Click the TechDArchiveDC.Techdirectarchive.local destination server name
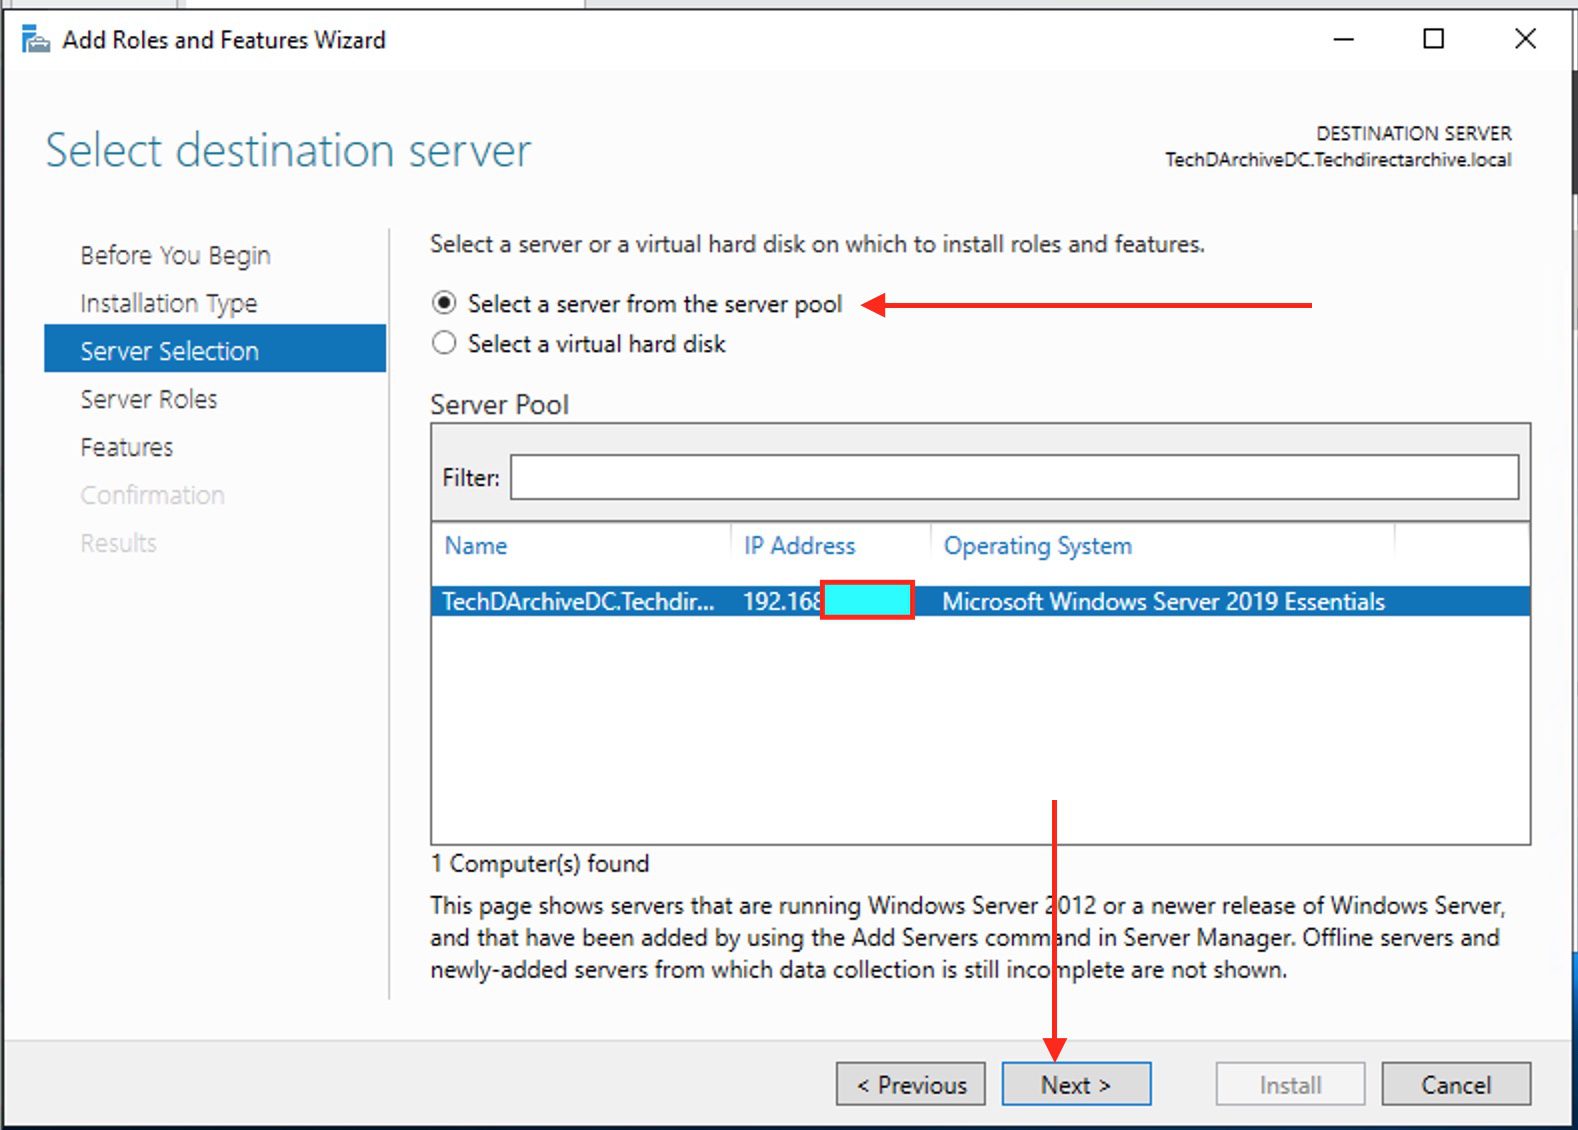 pos(1338,160)
